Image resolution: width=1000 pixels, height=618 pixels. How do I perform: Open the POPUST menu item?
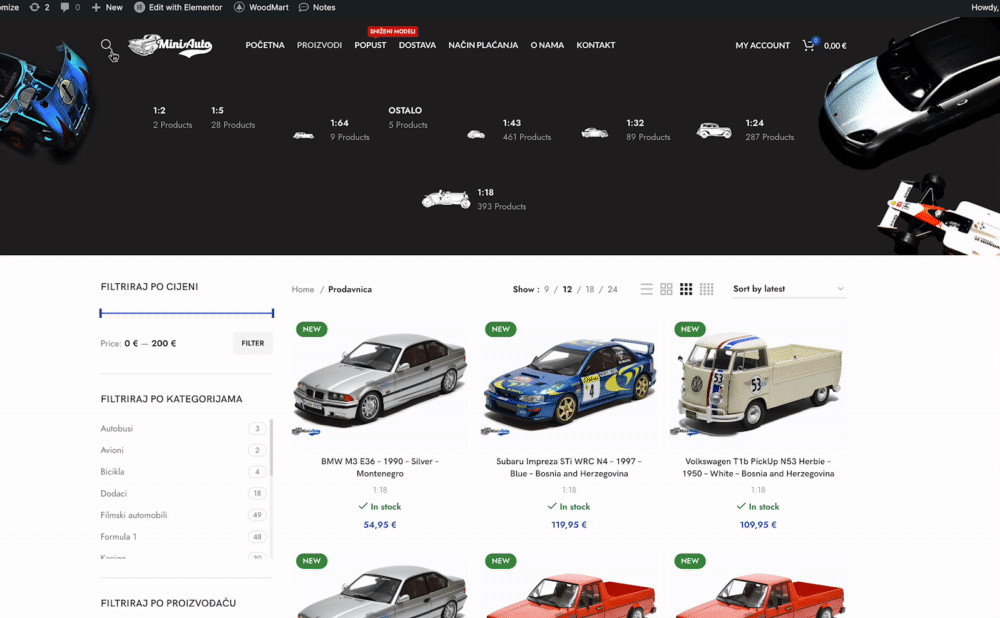(370, 45)
